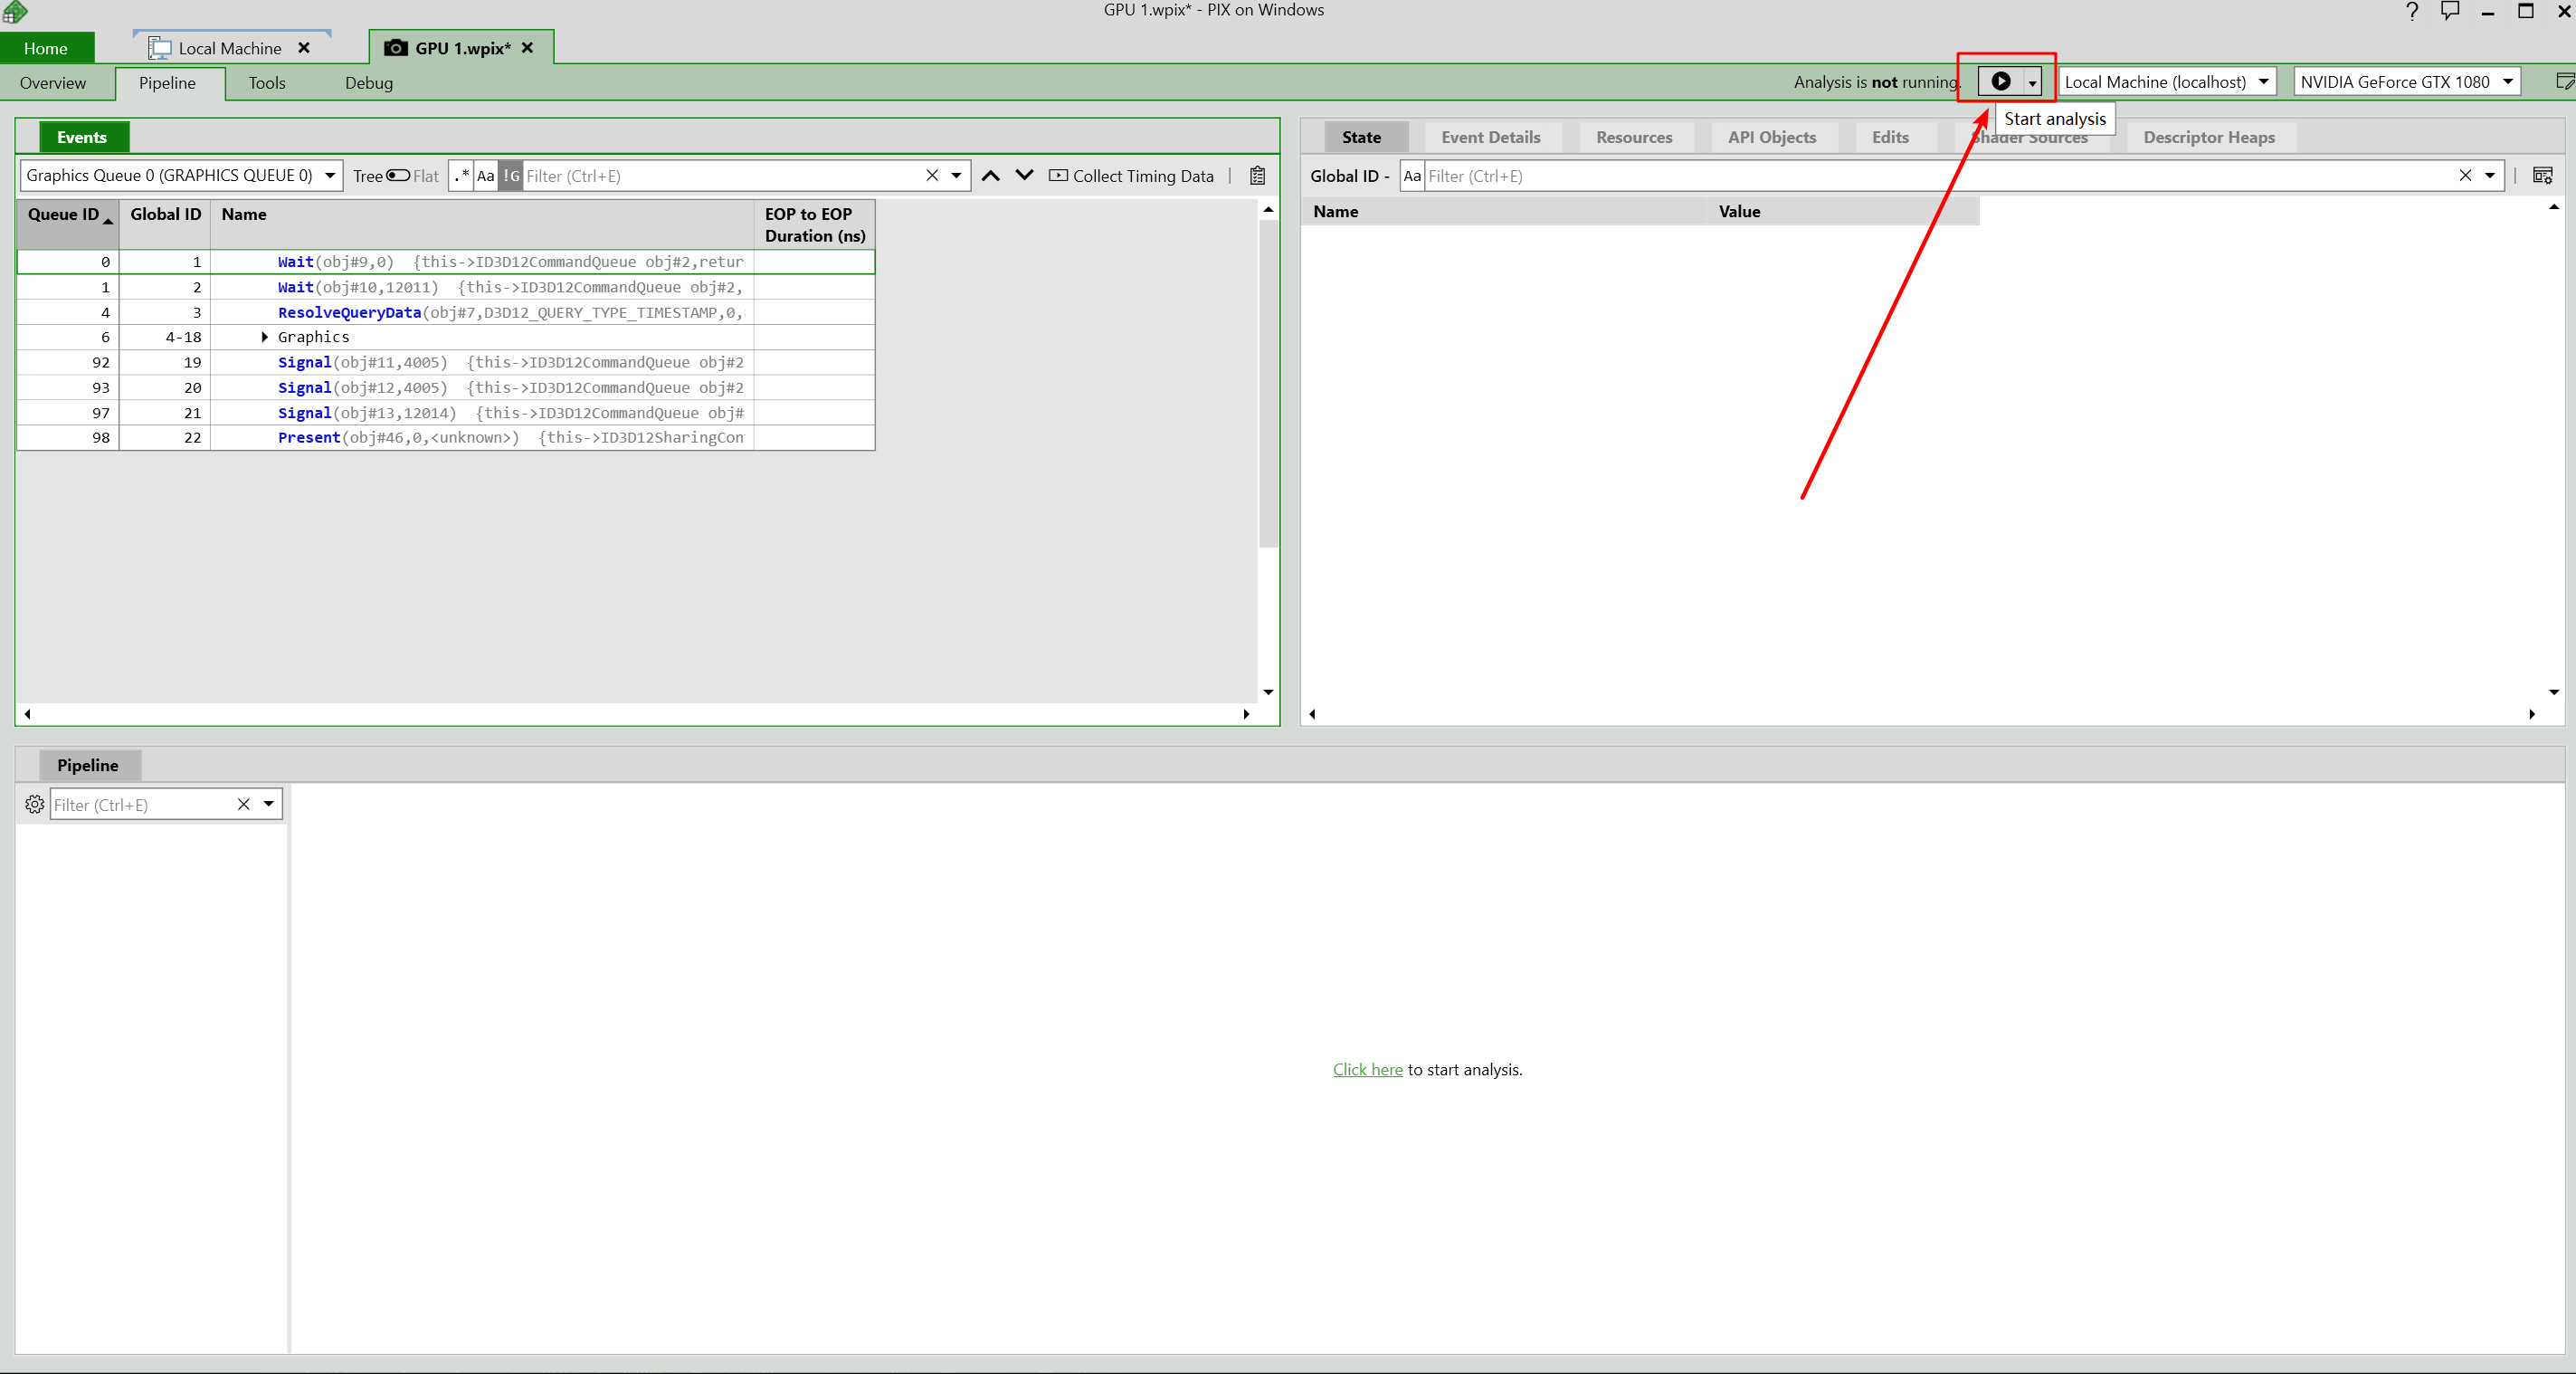Select the Signal(obj#12,4005) event row
This screenshot has width=2576, height=1374.
(446, 387)
